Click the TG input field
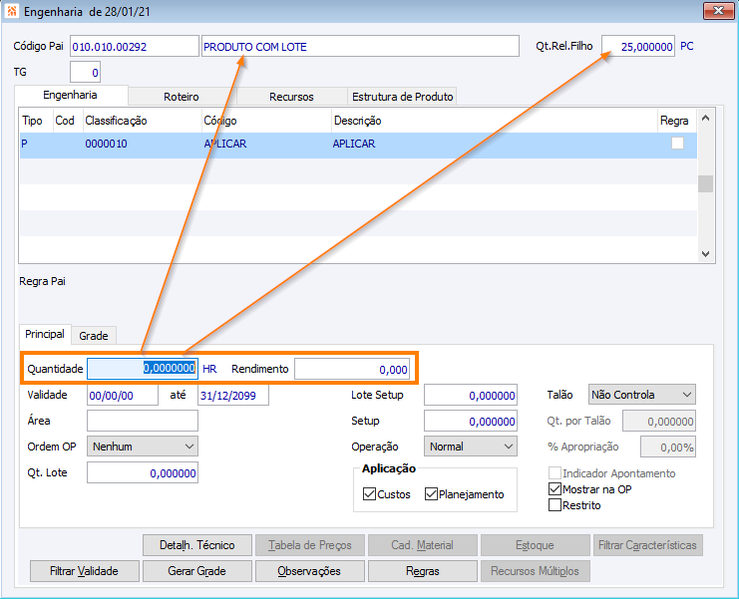This screenshot has width=739, height=599. coord(85,73)
